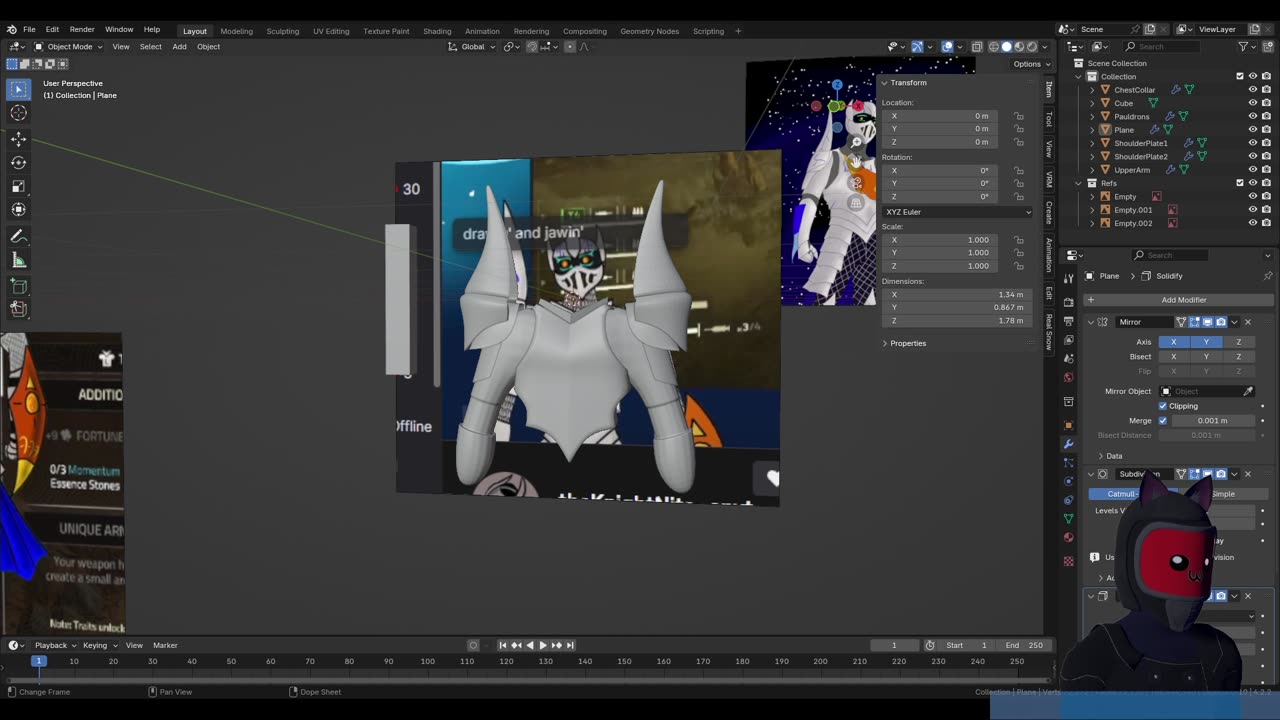This screenshot has width=1280, height=720.
Task: Pin the properties editor with the pin icon
Action: coord(1268,276)
